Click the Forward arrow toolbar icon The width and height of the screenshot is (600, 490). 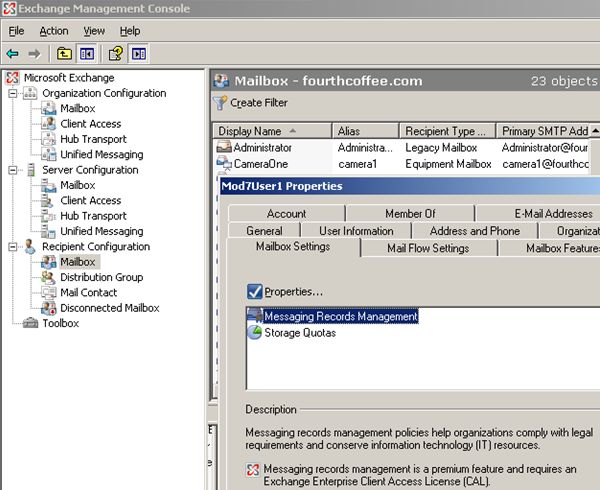[x=34, y=54]
